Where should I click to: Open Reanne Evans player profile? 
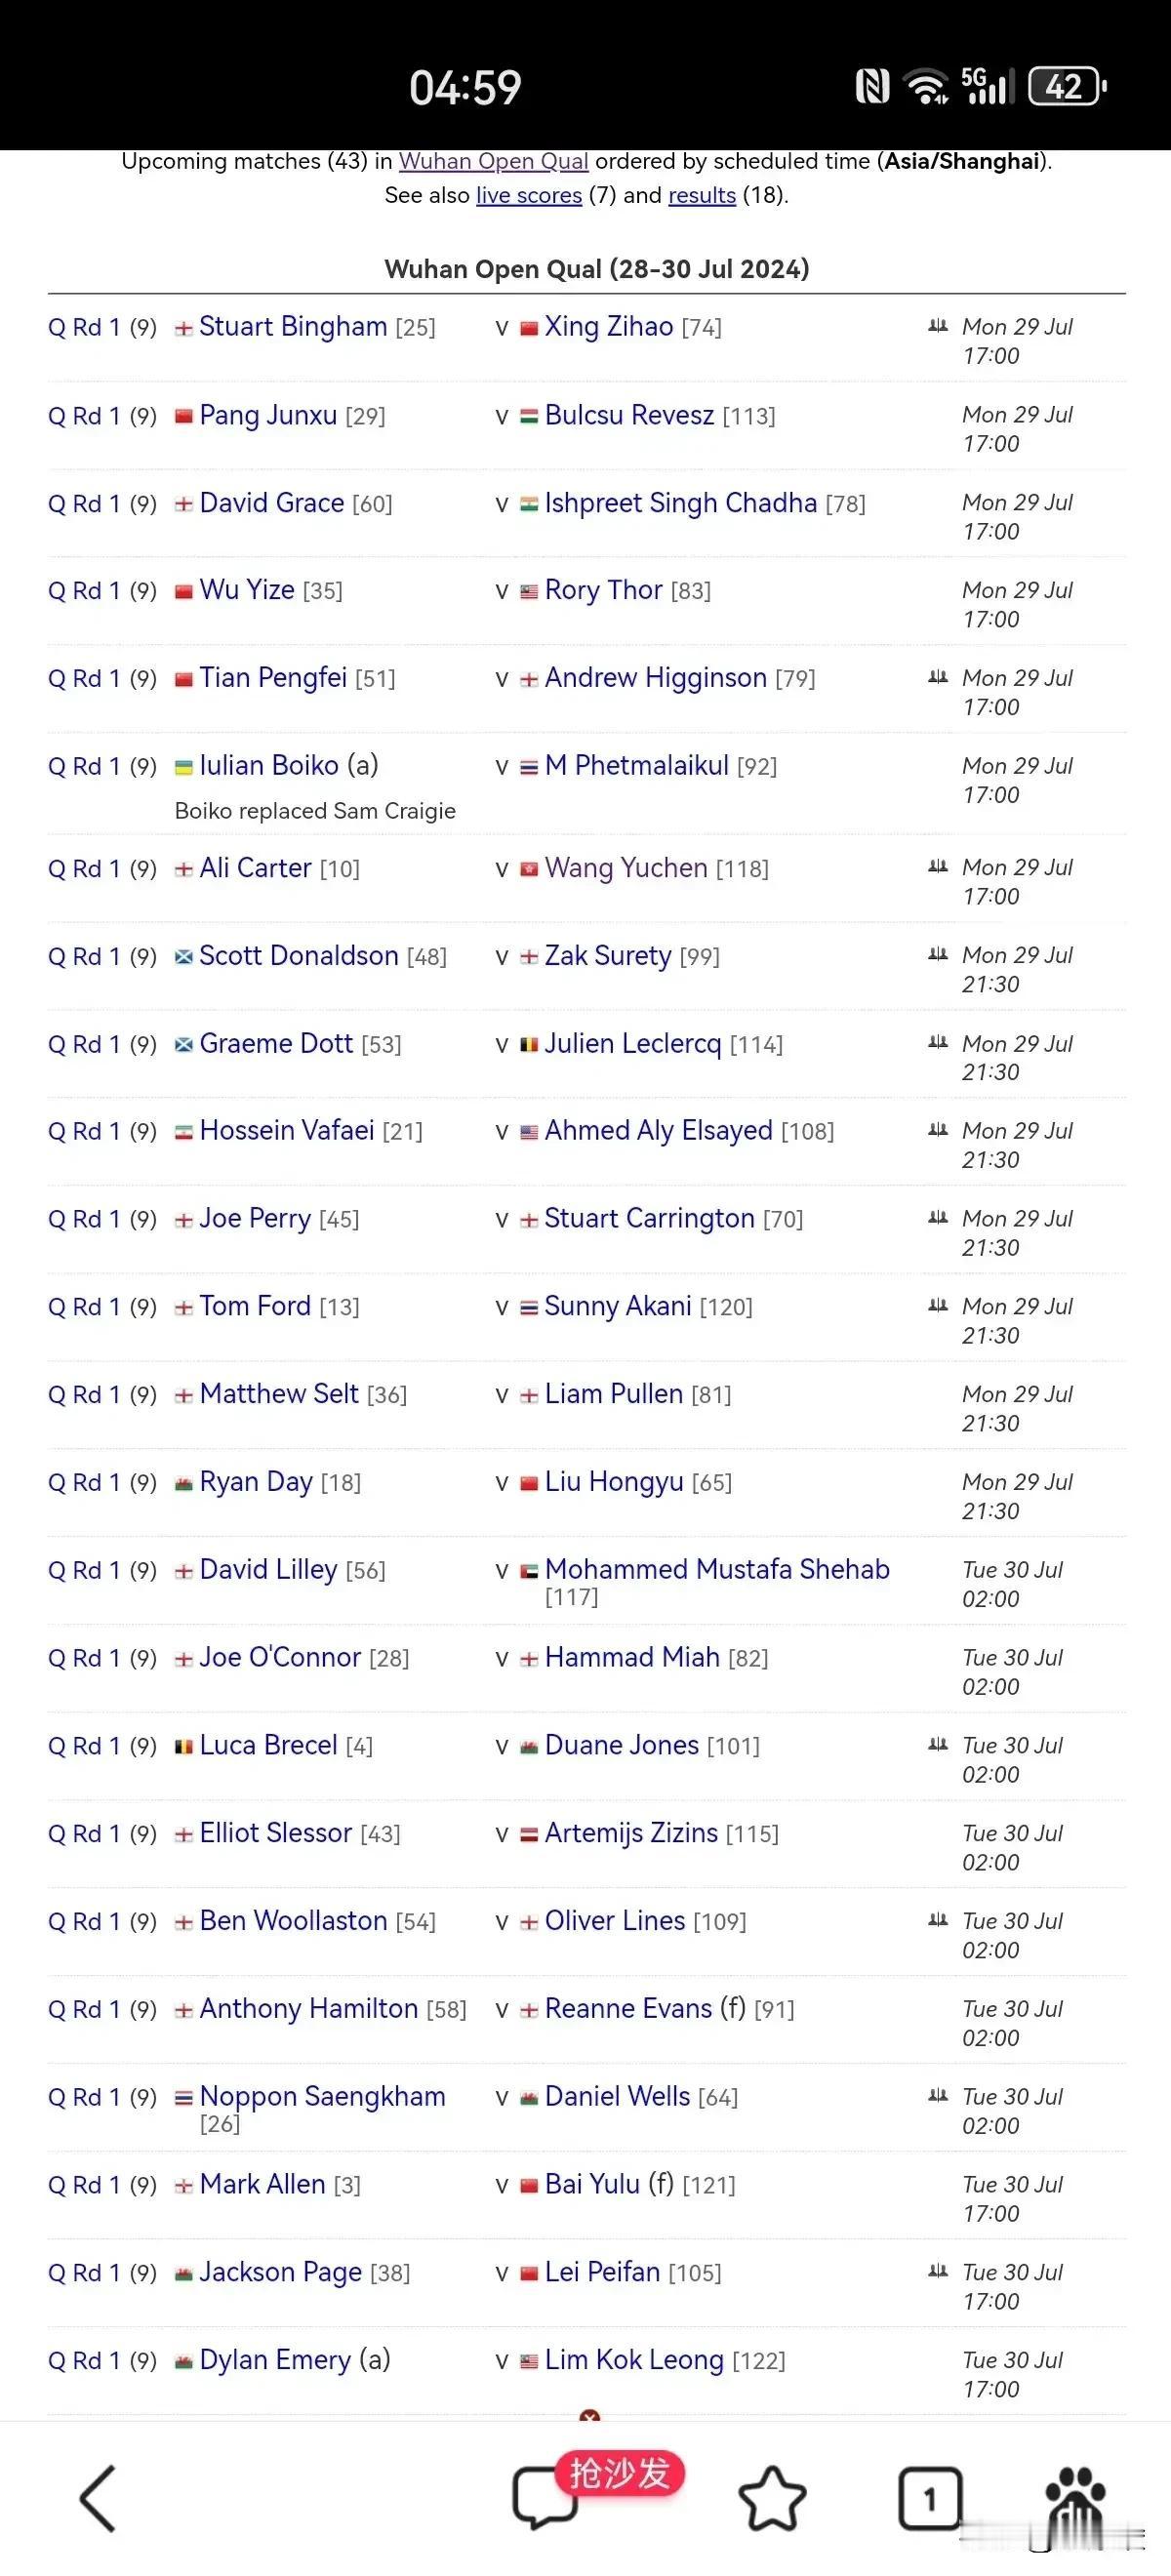pyautogui.click(x=628, y=2008)
